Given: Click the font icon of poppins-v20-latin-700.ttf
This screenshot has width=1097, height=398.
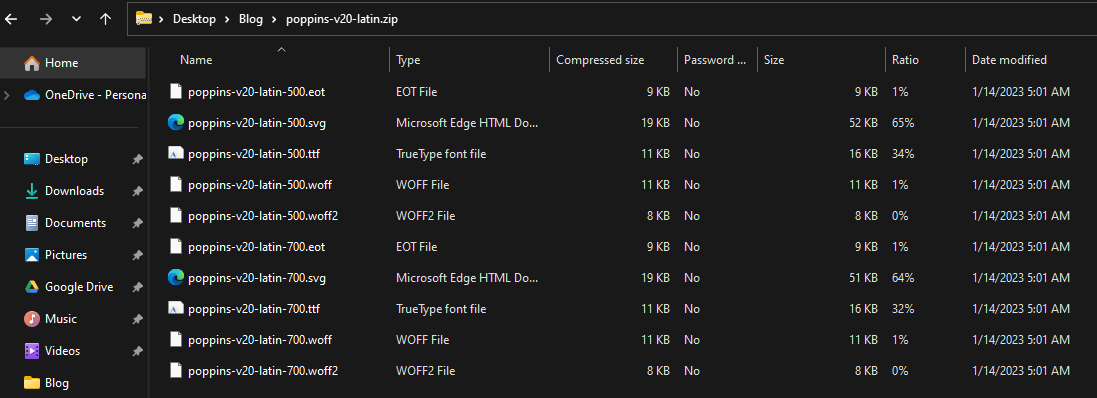Looking at the screenshot, I should (x=176, y=308).
